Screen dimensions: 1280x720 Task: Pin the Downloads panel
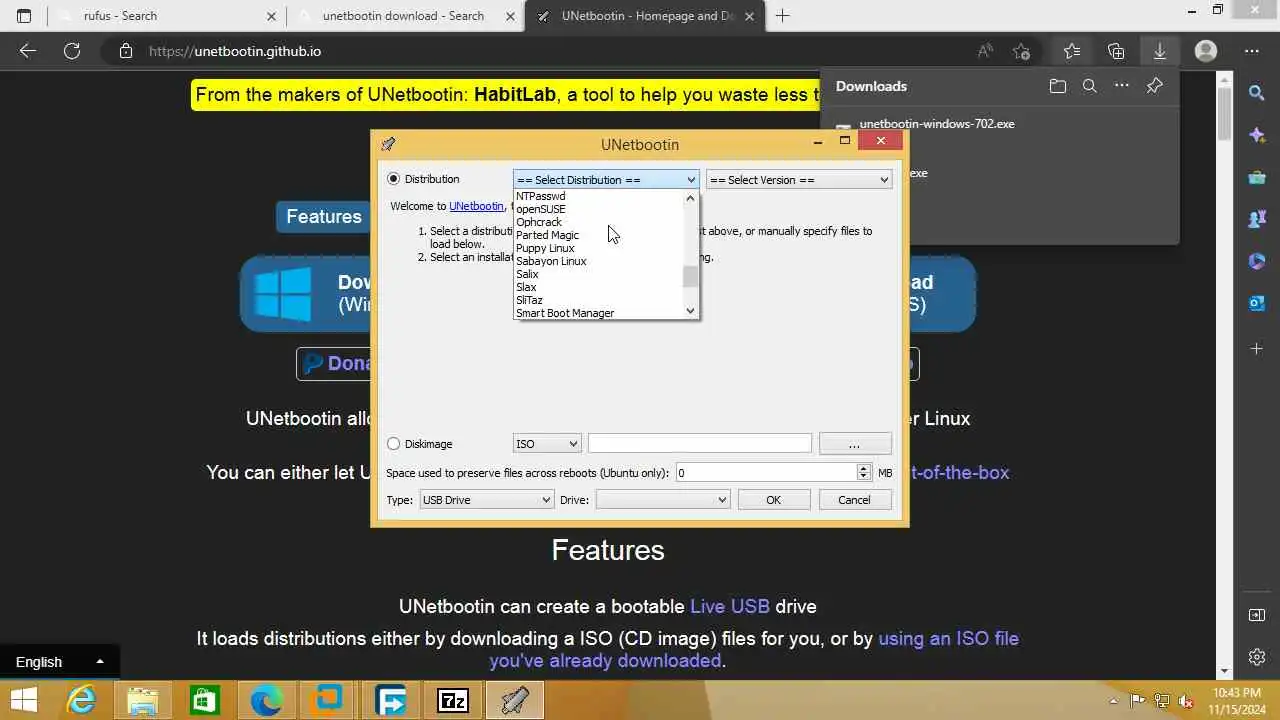1155,86
